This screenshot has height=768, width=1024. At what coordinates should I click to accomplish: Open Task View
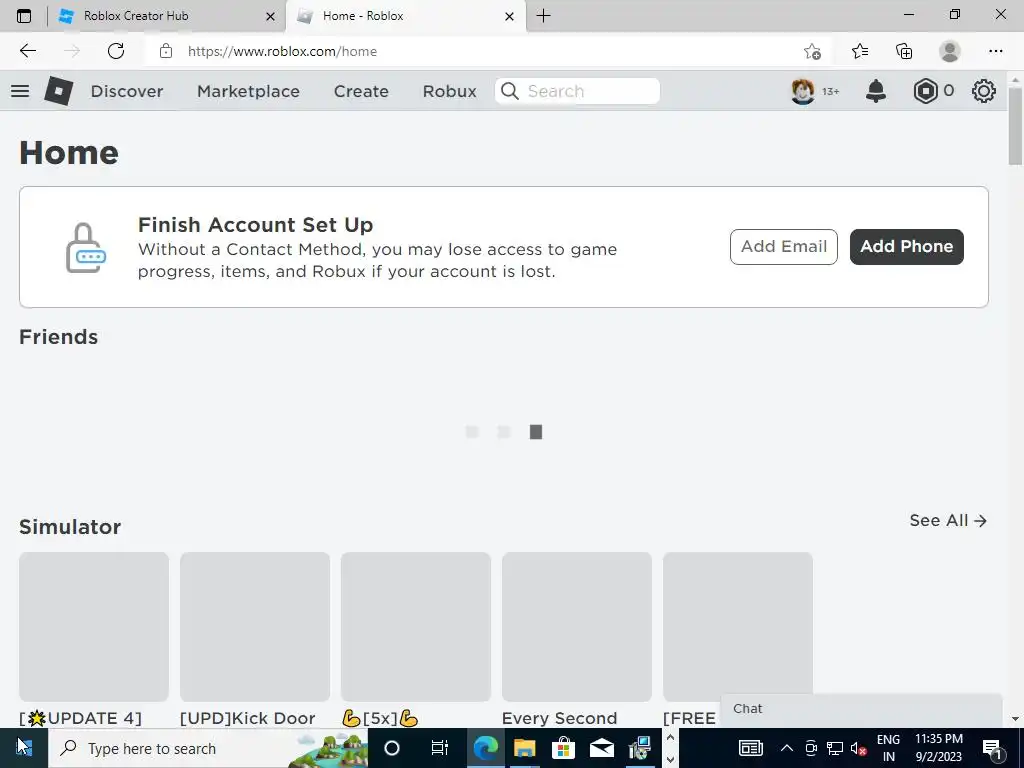[440, 748]
